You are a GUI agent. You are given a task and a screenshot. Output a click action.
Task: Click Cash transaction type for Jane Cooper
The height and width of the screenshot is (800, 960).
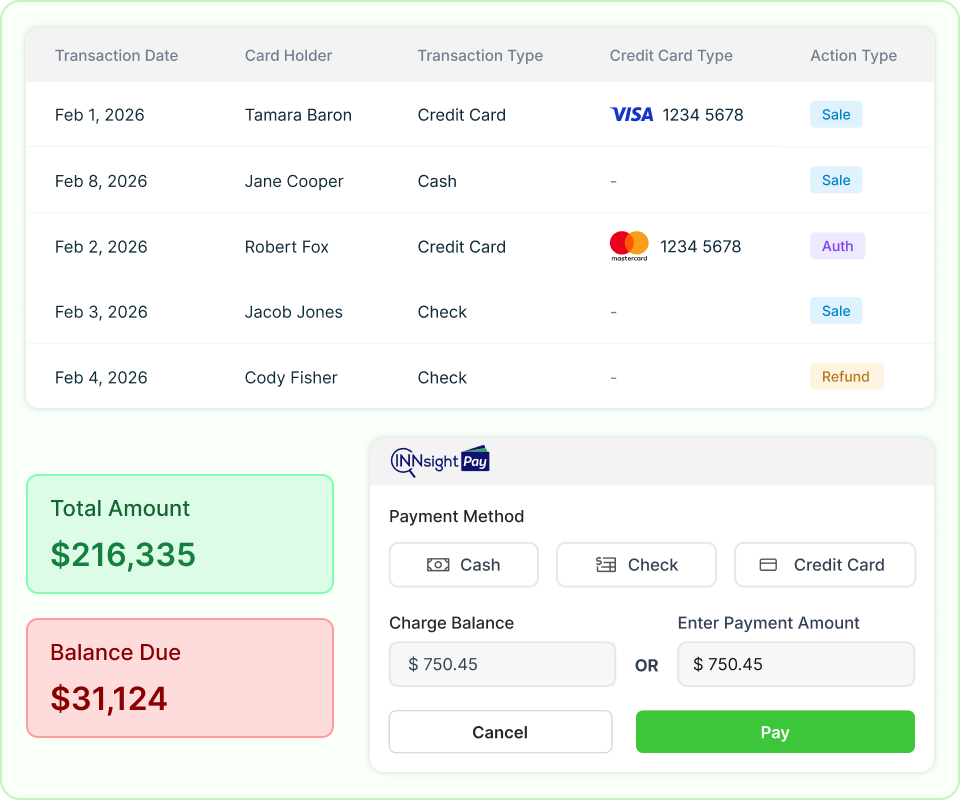tap(437, 181)
